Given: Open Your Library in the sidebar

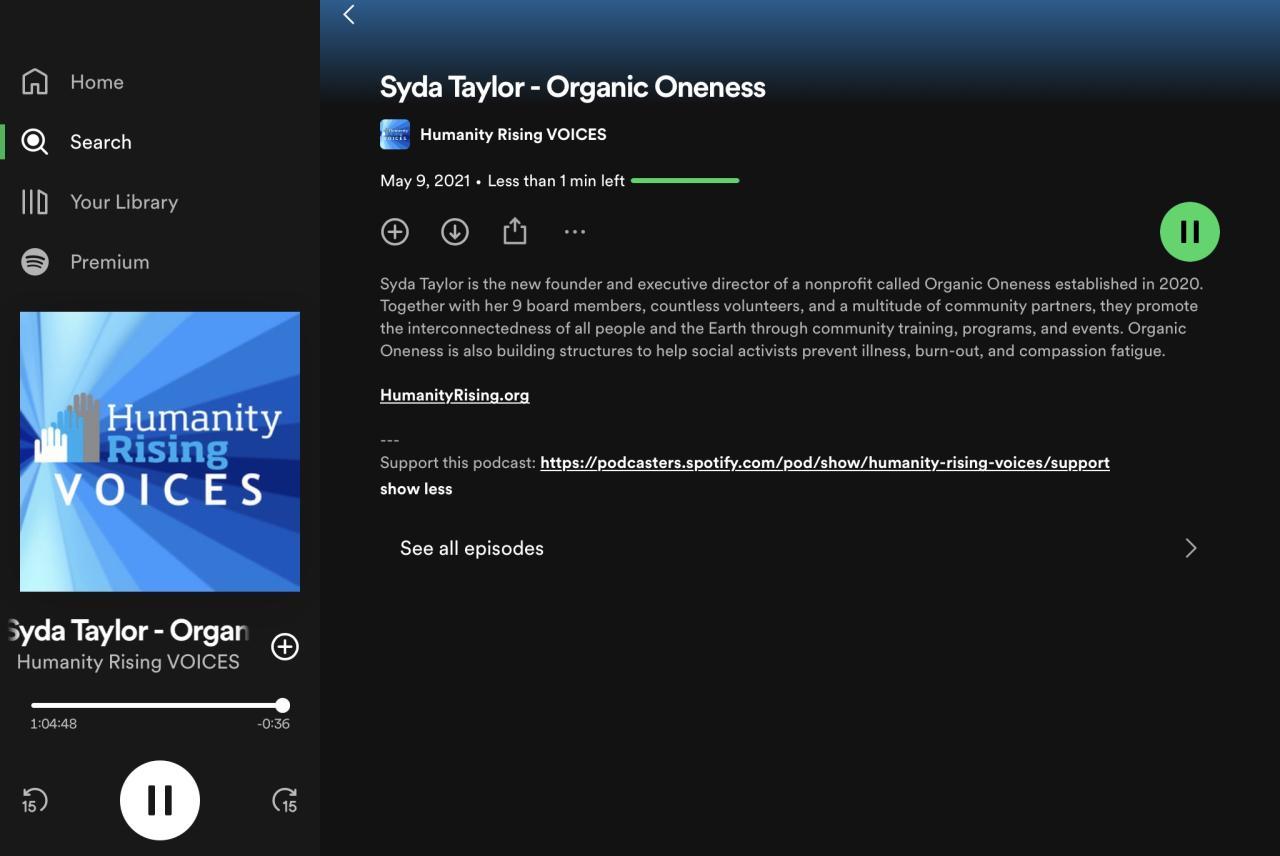Looking at the screenshot, I should click(124, 202).
